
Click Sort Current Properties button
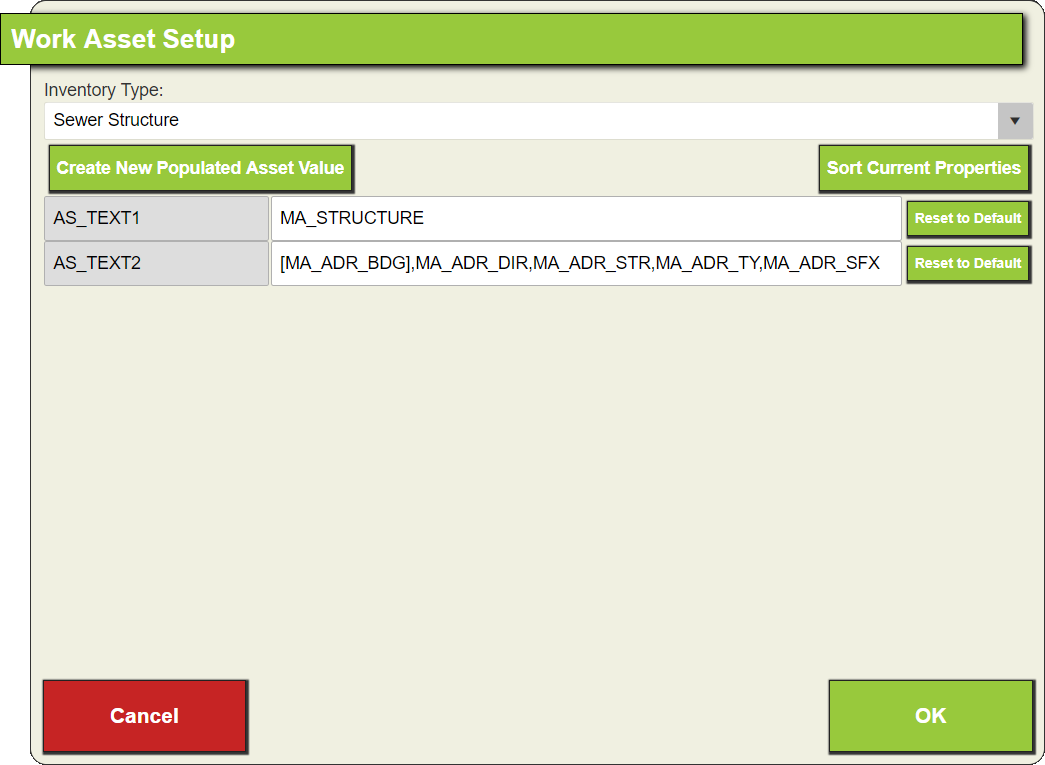[924, 168]
